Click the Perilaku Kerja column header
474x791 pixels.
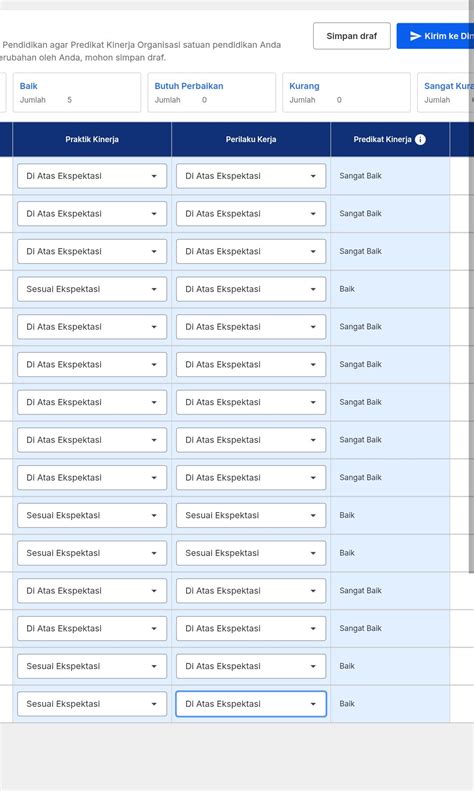point(251,139)
